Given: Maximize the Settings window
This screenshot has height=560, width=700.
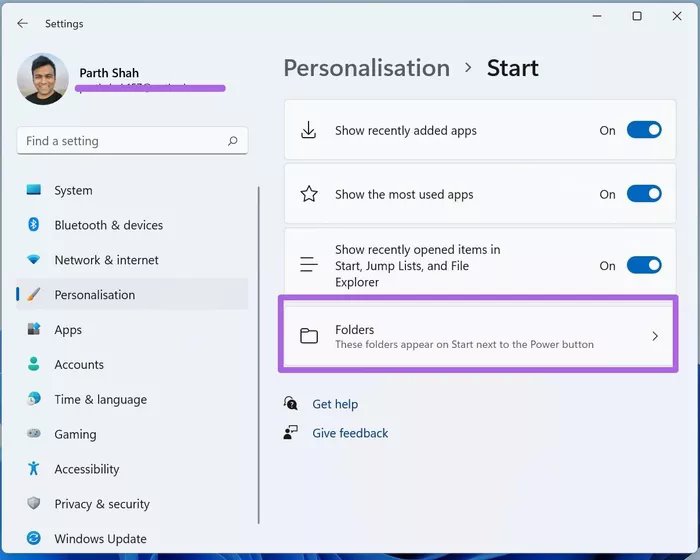Looking at the screenshot, I should click(x=637, y=16).
